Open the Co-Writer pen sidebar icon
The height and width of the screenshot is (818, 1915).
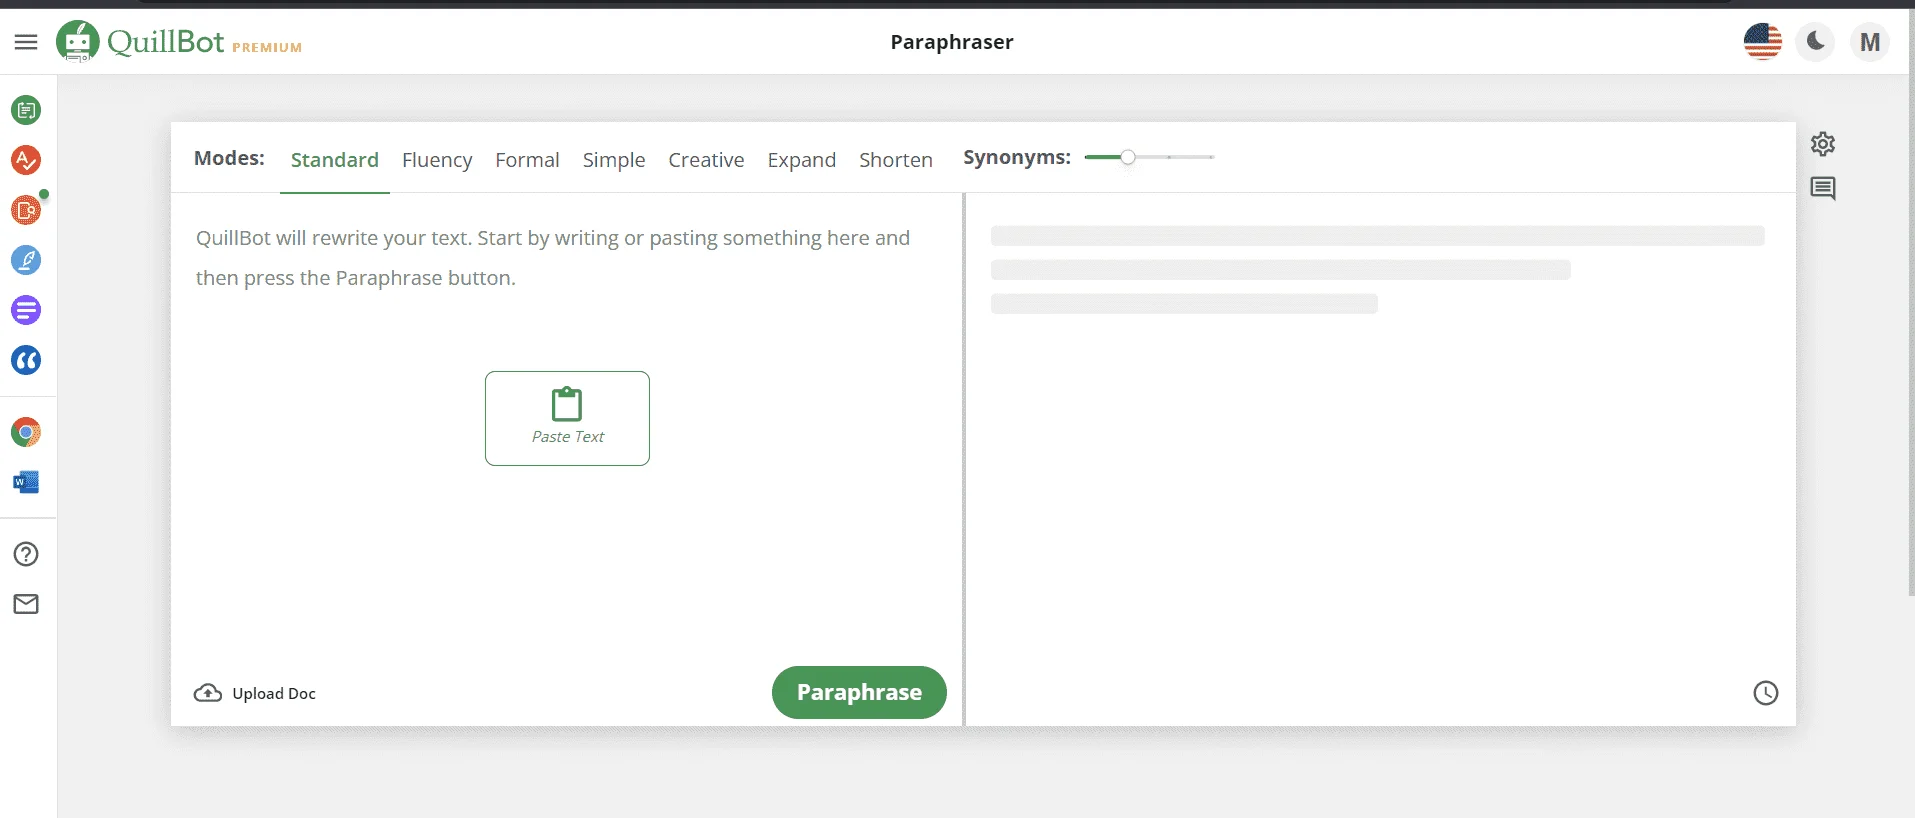[26, 260]
